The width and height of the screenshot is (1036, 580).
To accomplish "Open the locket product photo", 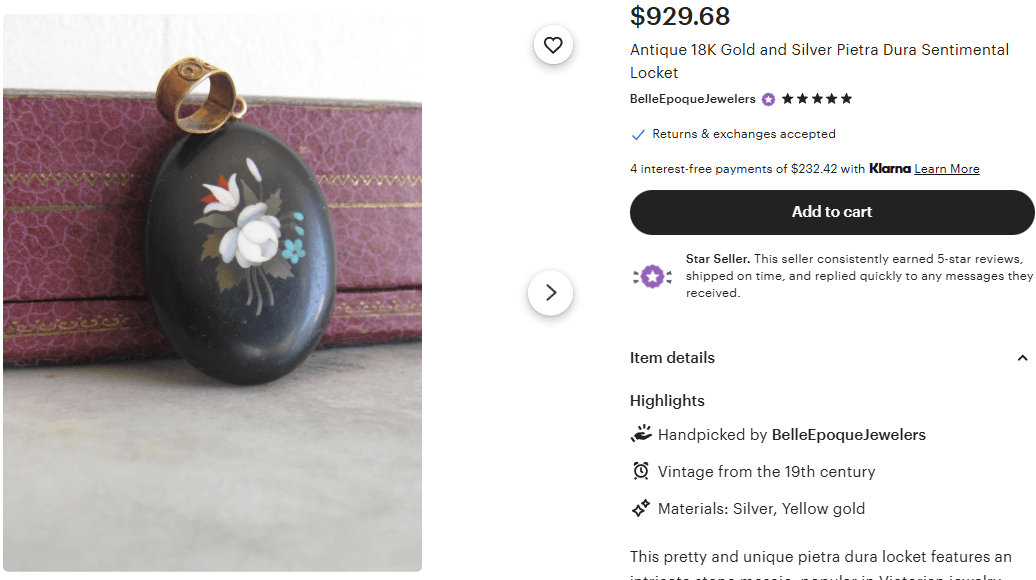I will [213, 290].
